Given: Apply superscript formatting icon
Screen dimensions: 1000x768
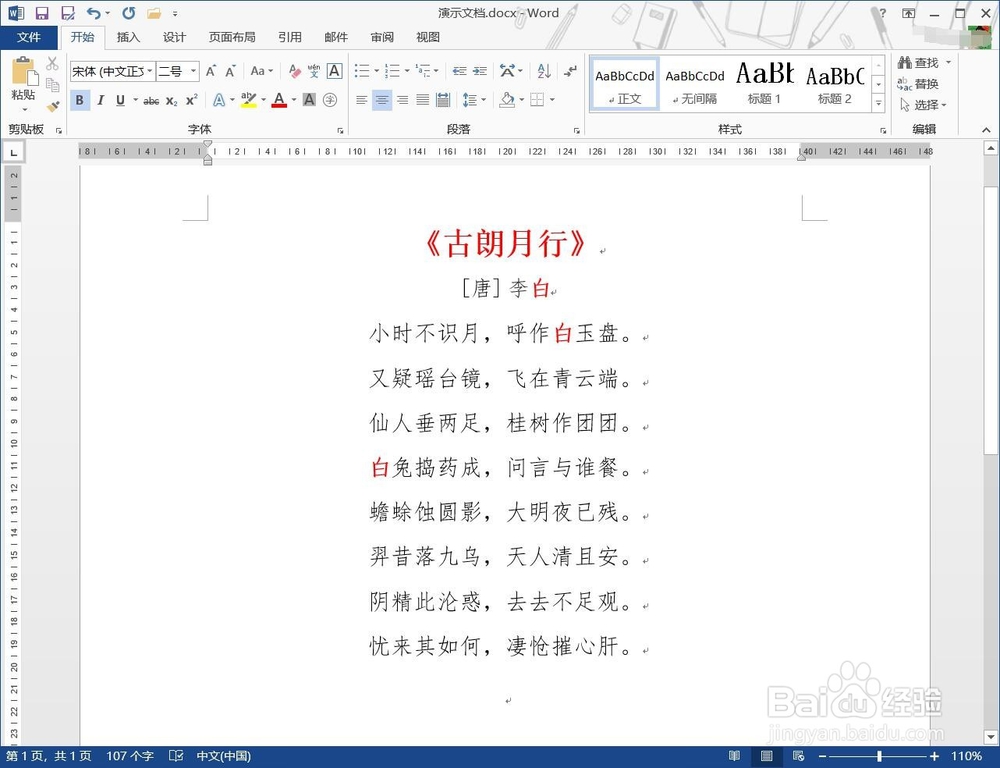Looking at the screenshot, I should [190, 100].
